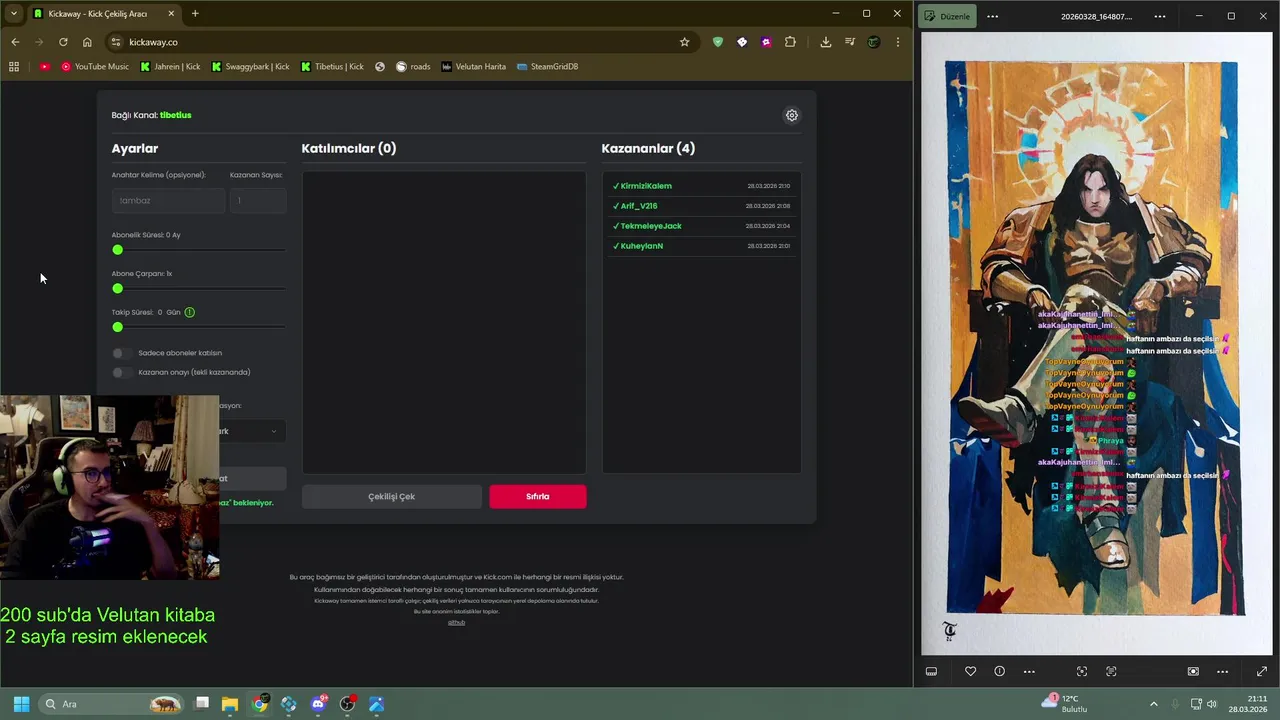Viewport: 1280px width, 720px height.
Task: Click the tibetius channel name
Action: [176, 115]
